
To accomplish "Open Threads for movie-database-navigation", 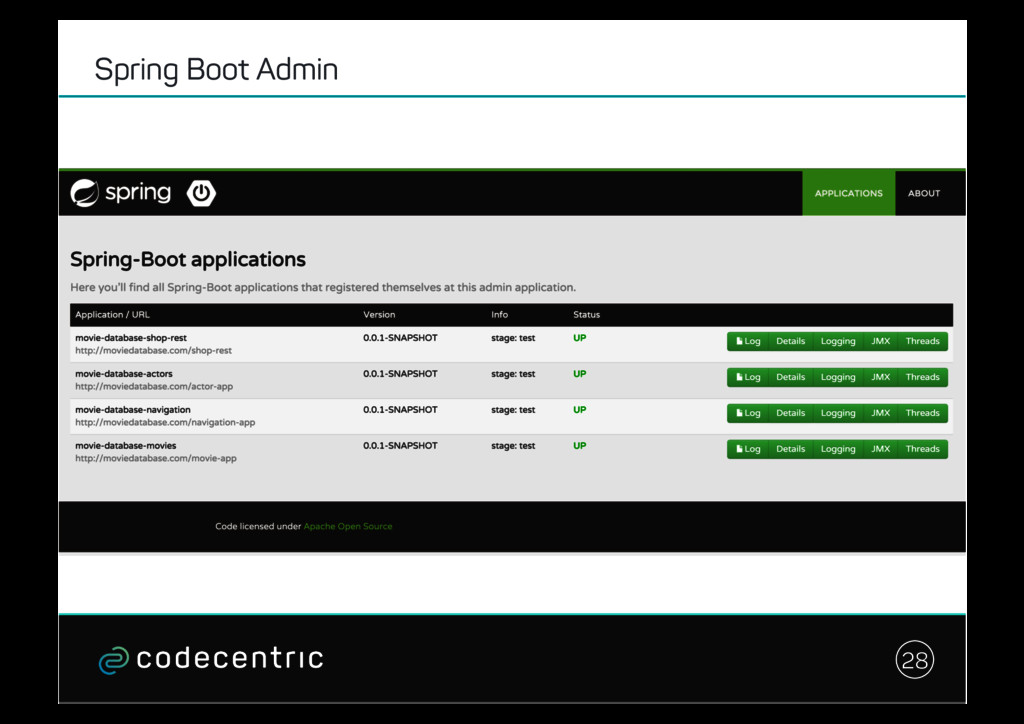I will tap(922, 413).
